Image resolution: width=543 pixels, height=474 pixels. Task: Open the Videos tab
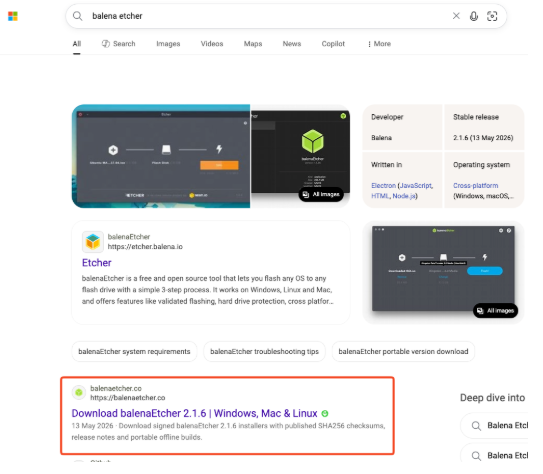pos(212,44)
